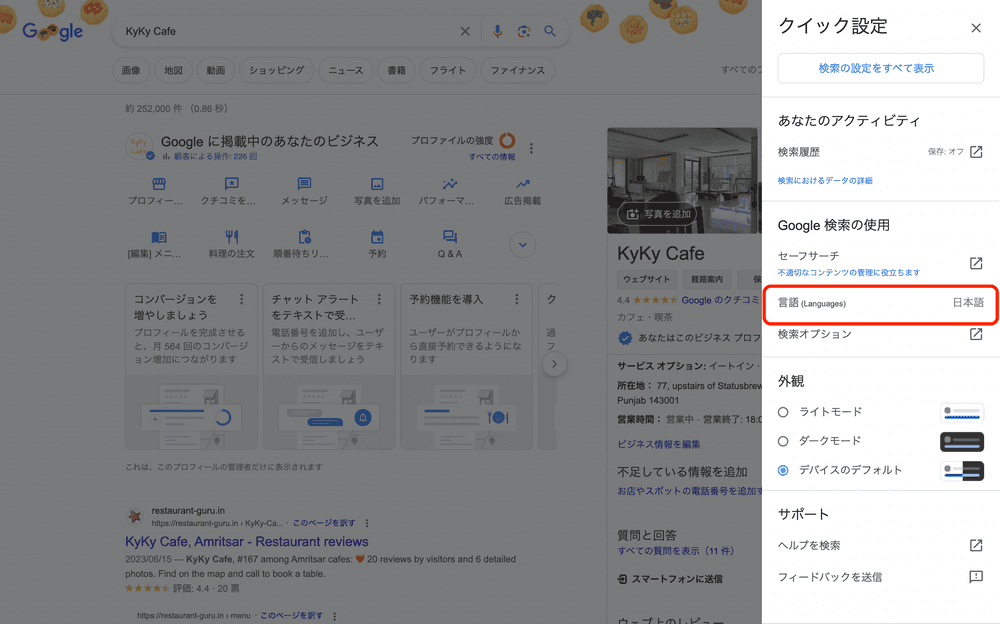The width and height of the screenshot is (1000, 624).
Task: Open the 言語 (Languages) setting row
Action: 880,303
